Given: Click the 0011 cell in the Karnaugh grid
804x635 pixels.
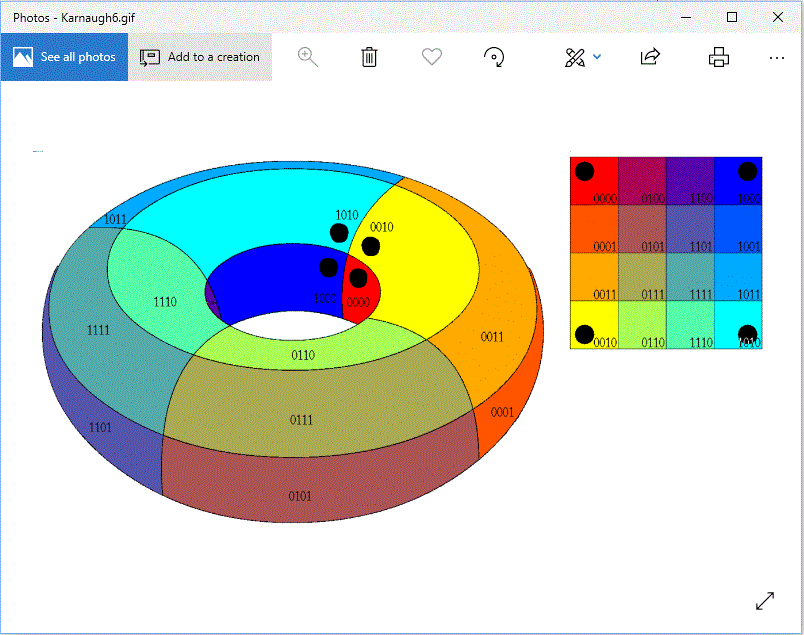Looking at the screenshot, I should point(594,277).
